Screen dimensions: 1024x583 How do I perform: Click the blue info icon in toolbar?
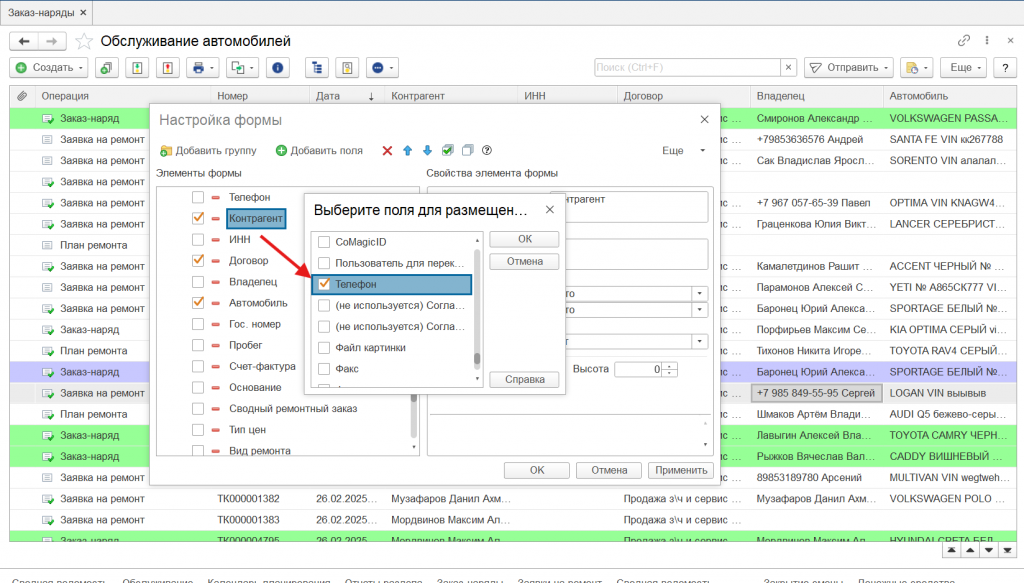click(x=276, y=68)
